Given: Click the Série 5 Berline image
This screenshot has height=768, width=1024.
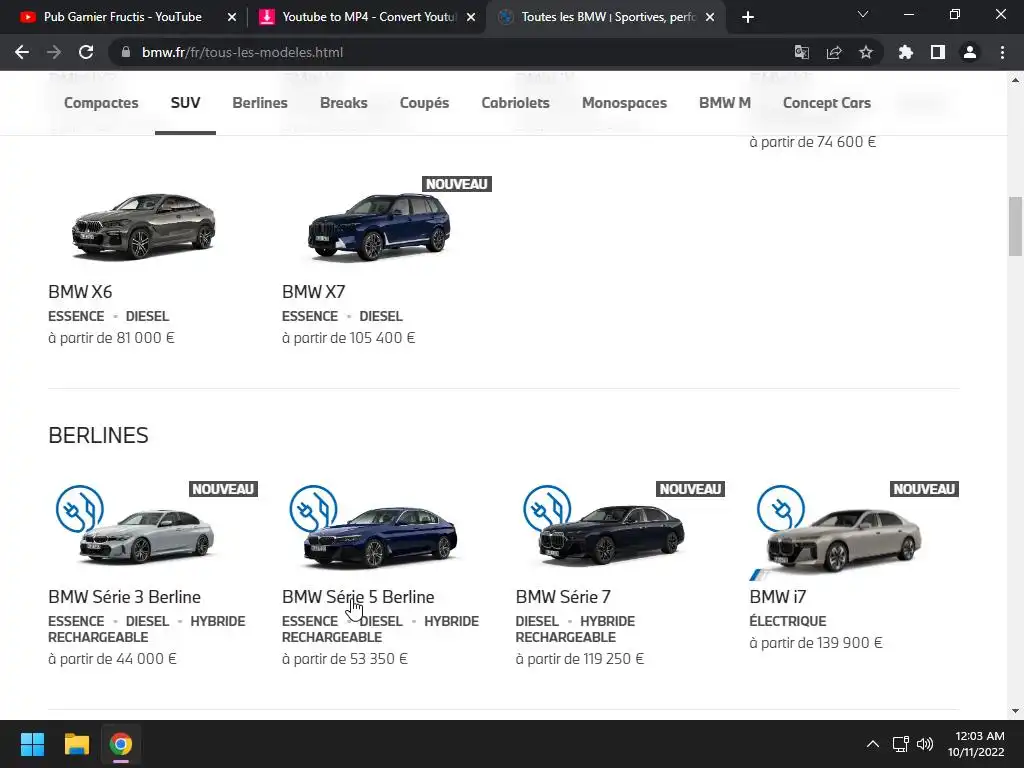Looking at the screenshot, I should point(381,536).
